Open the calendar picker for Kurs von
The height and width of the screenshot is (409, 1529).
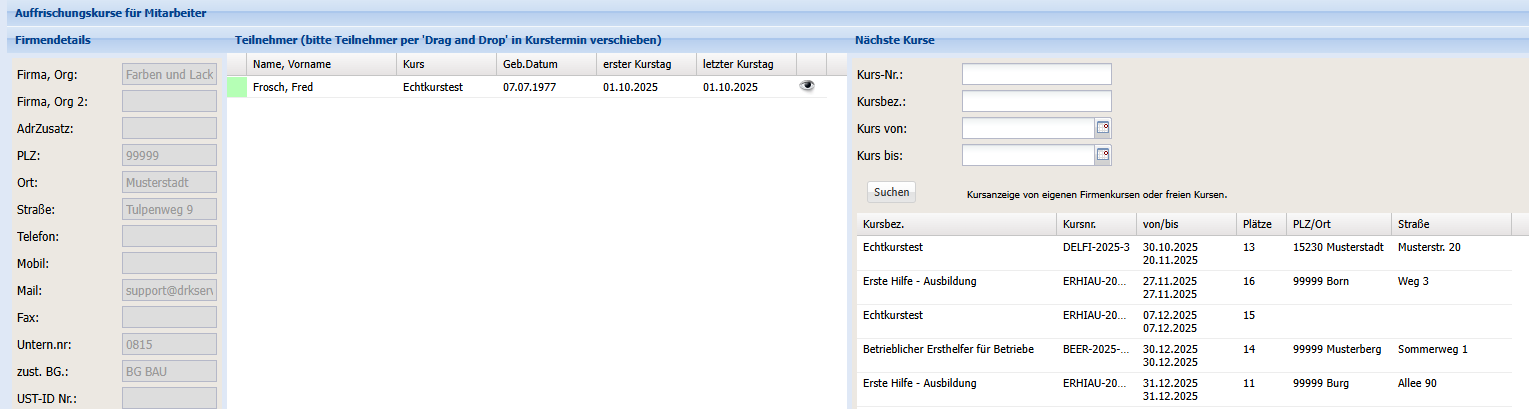(x=1103, y=128)
